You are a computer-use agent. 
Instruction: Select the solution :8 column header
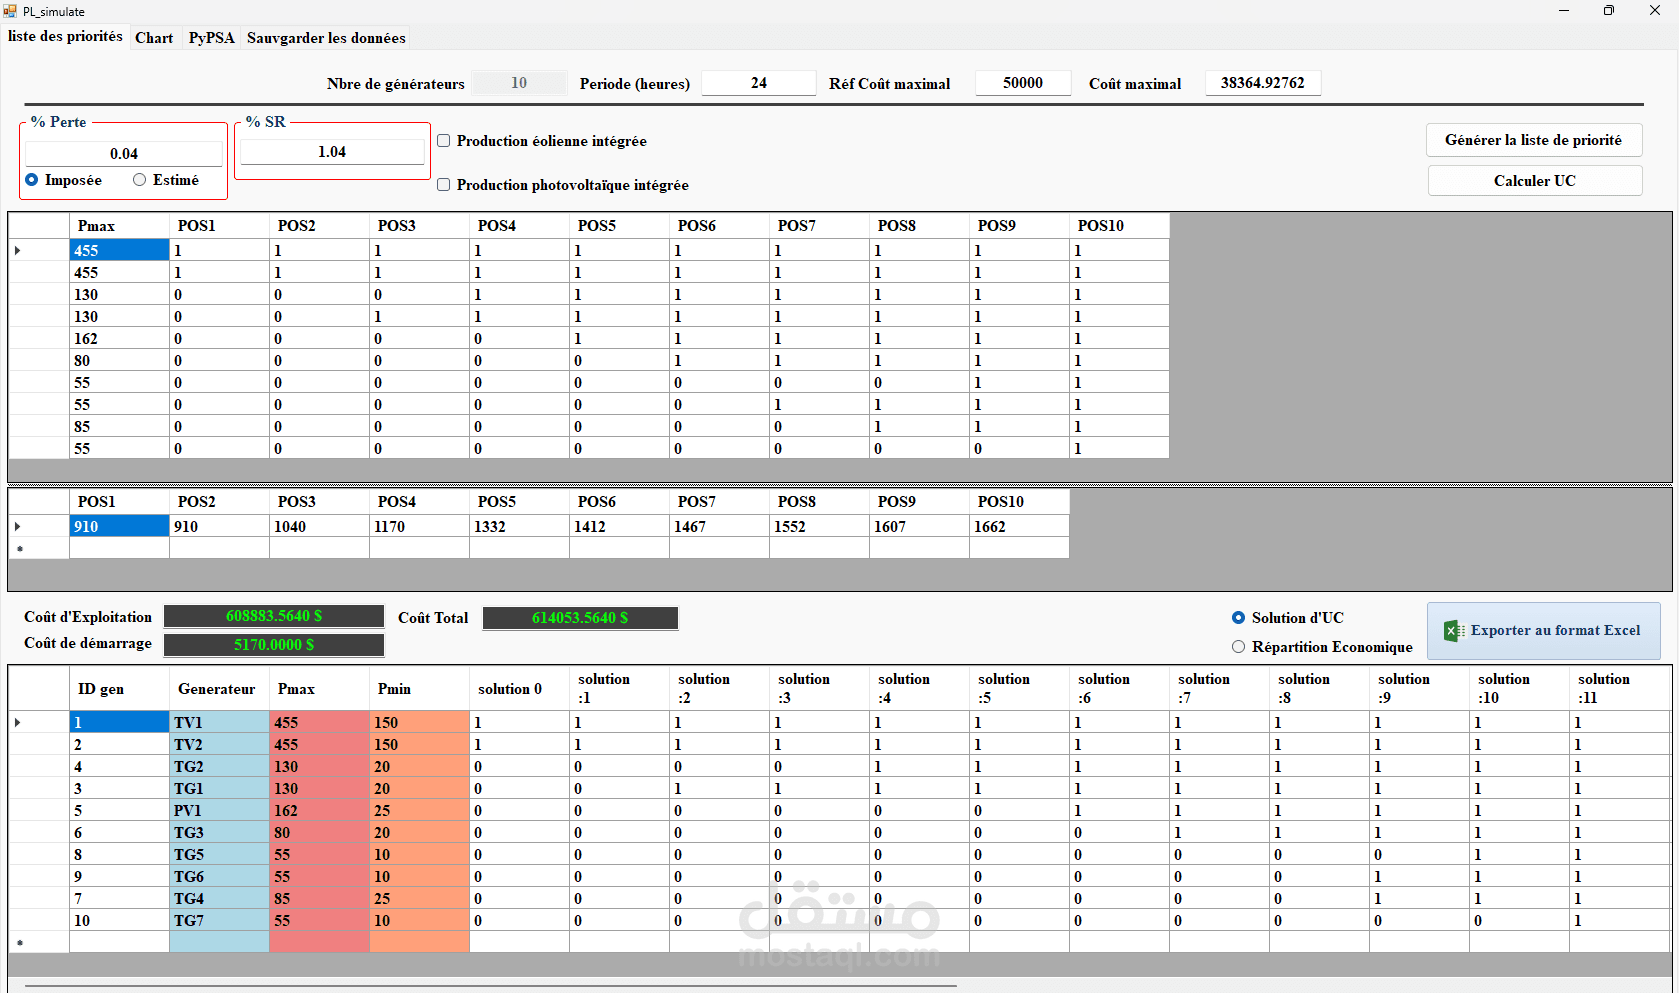coord(1319,689)
